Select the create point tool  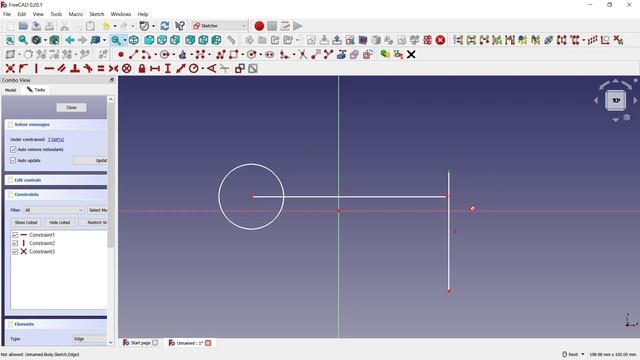(x=121, y=54)
